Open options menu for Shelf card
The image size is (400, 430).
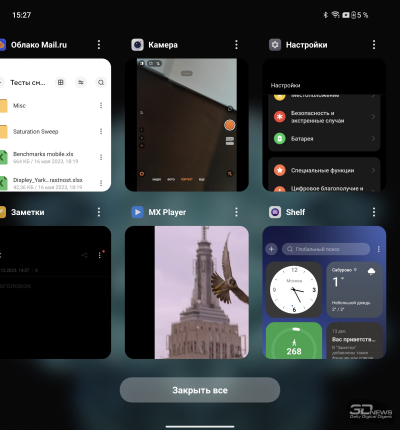pyautogui.click(x=374, y=212)
